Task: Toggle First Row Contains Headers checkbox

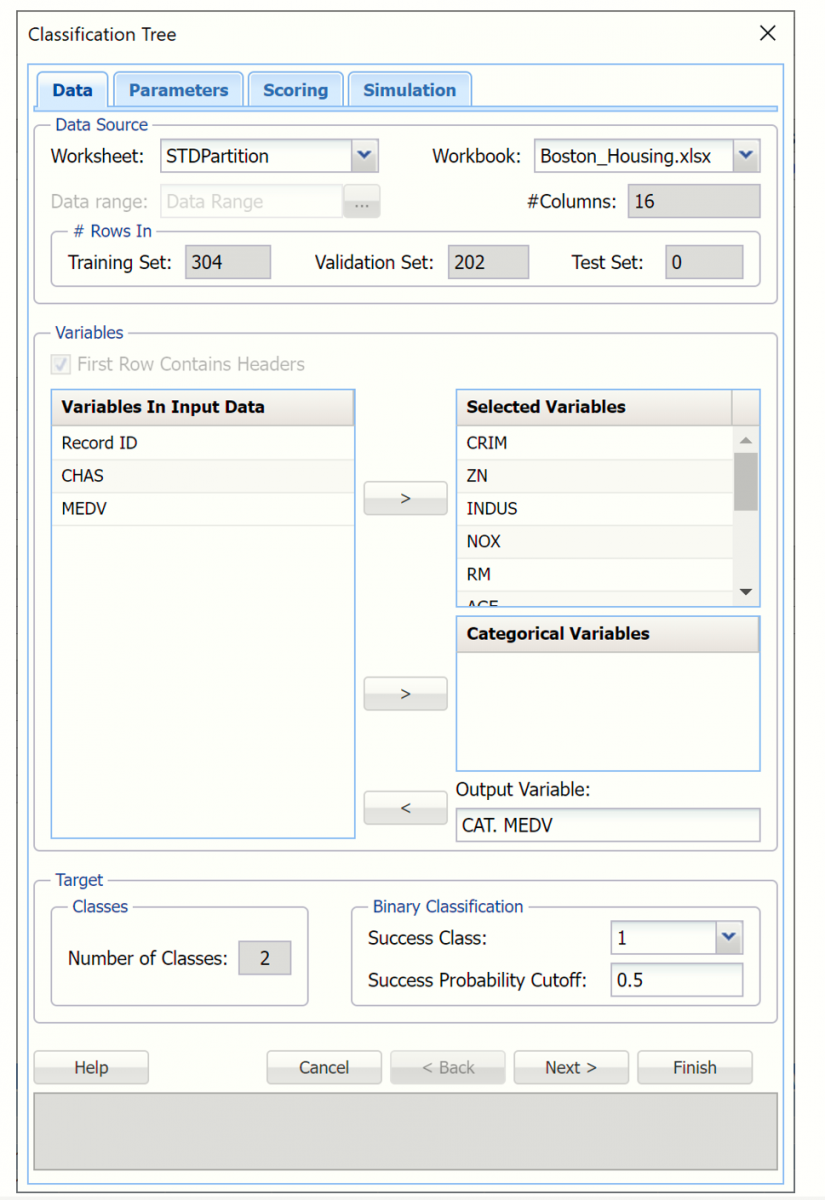Action: tap(62, 365)
